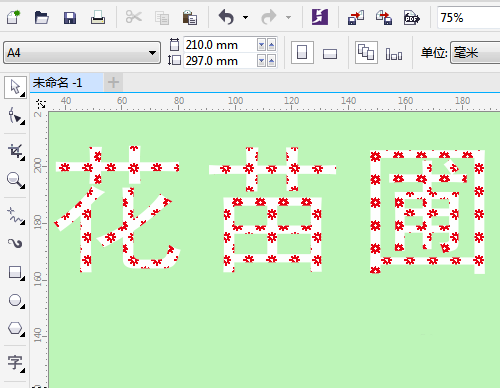Click the ruler origin corner icon
The width and height of the screenshot is (500, 388).
pyautogui.click(x=40, y=104)
